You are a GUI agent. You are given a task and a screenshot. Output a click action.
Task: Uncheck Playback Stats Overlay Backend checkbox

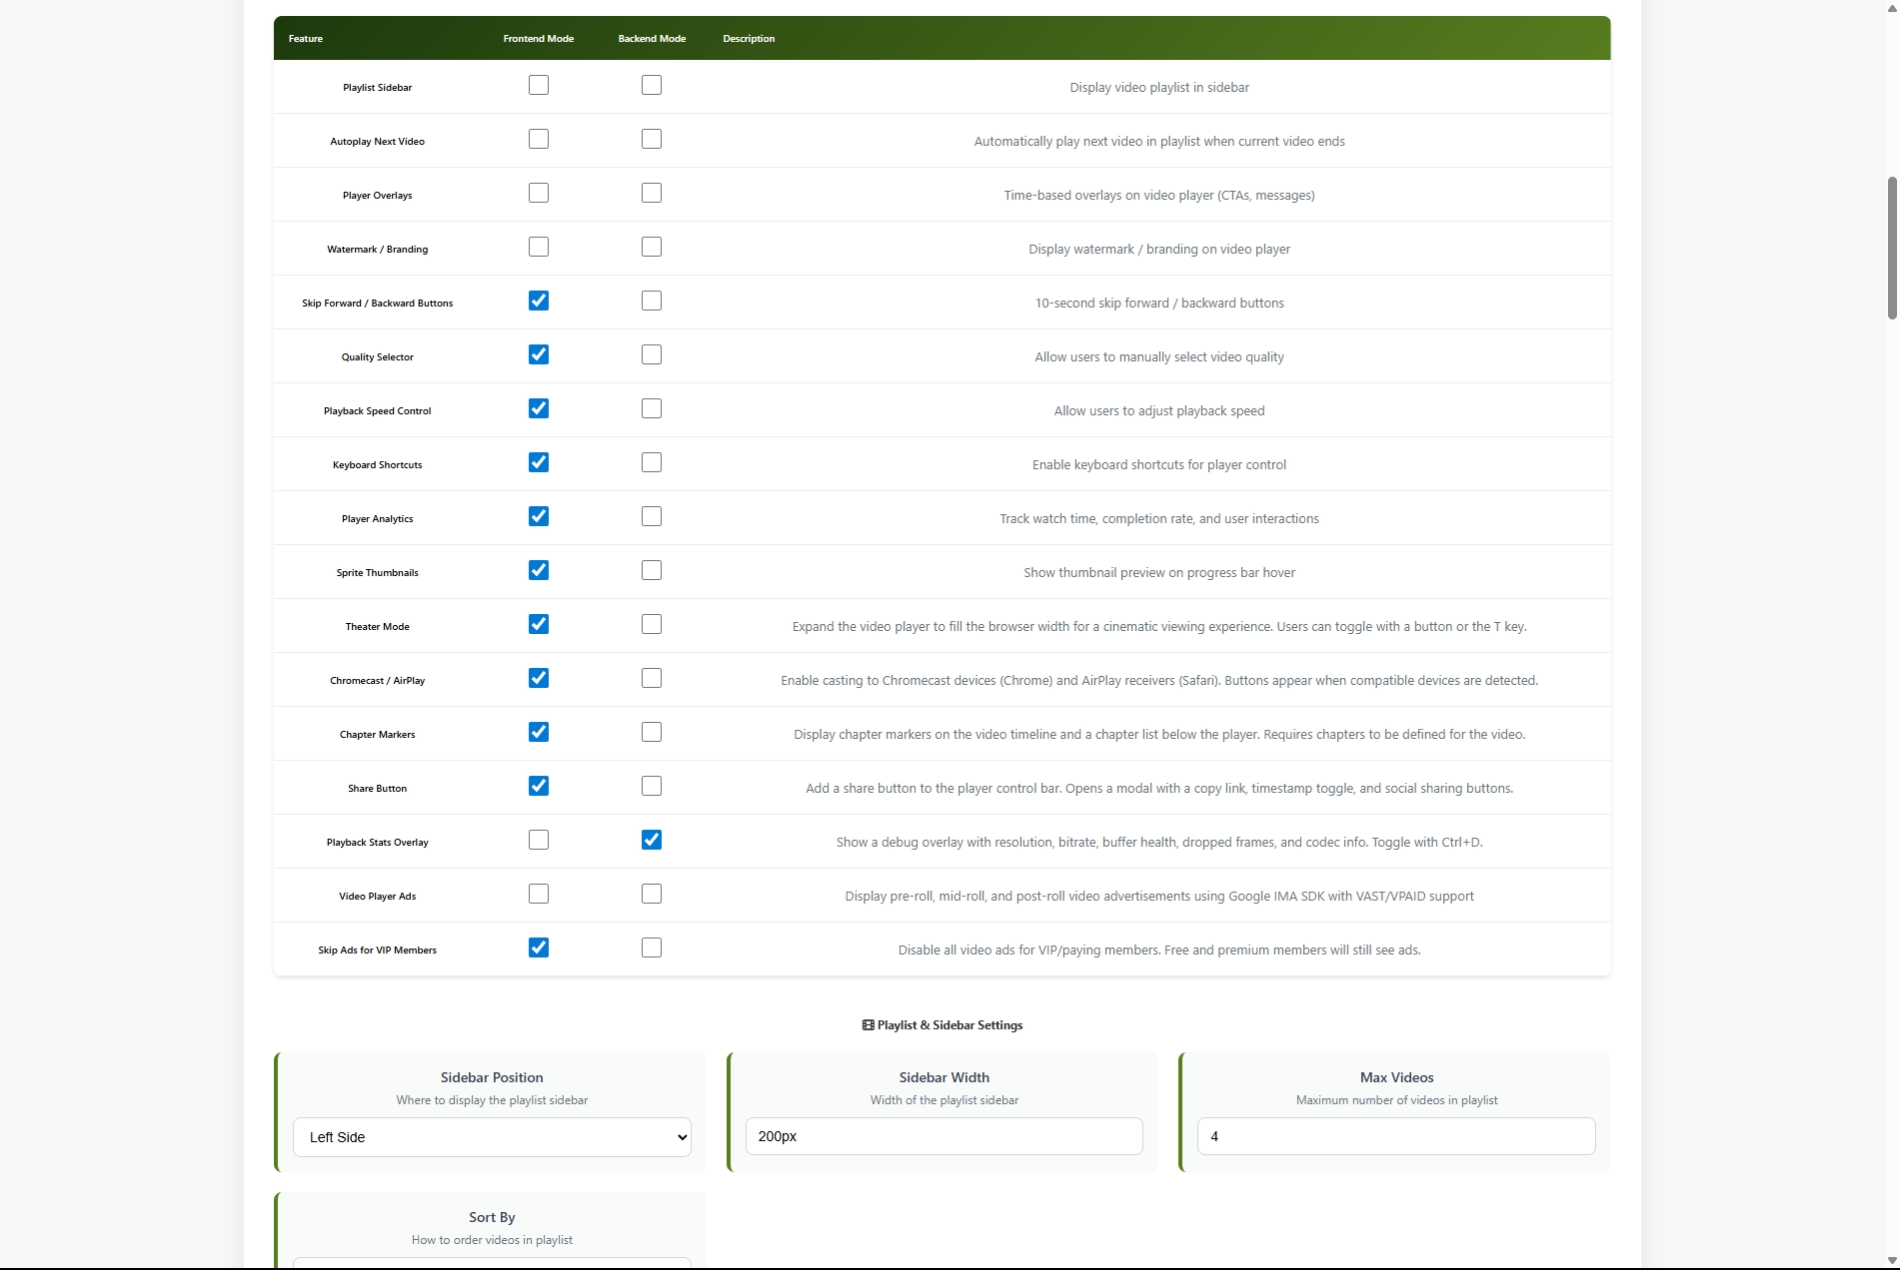(651, 841)
